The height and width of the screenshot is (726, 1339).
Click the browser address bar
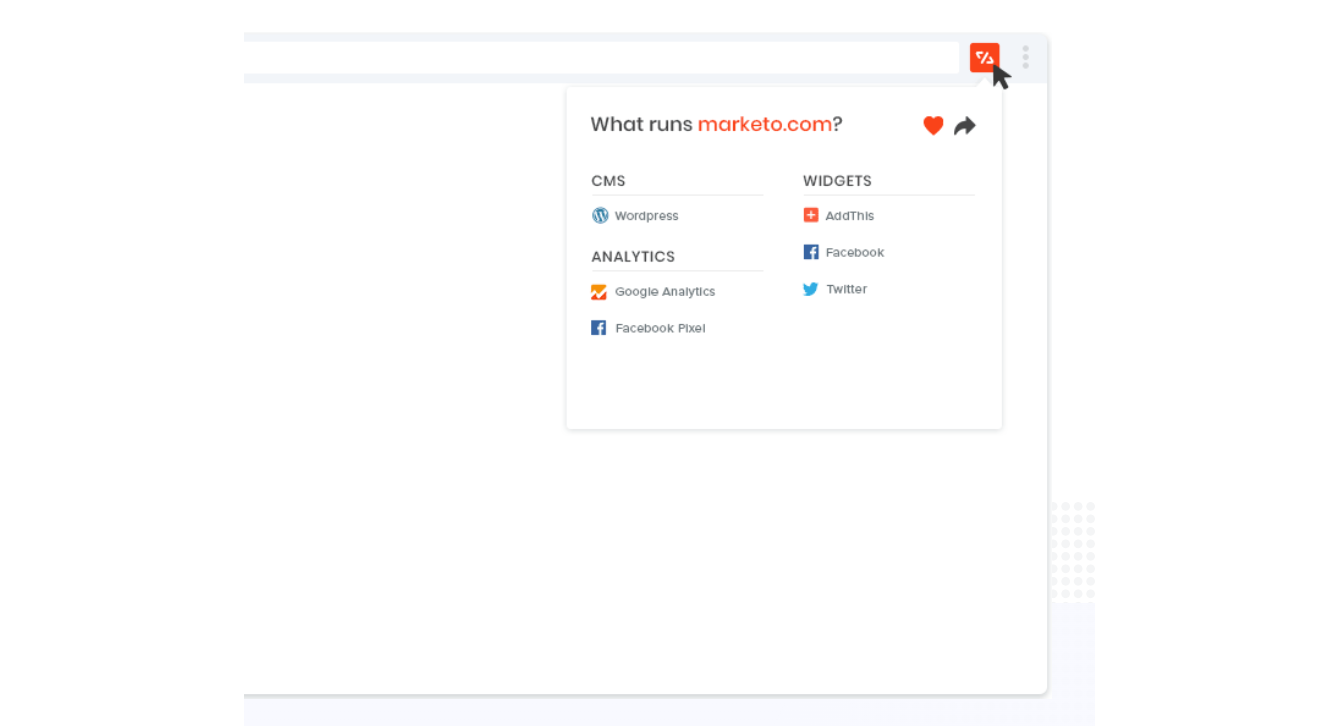pyautogui.click(x=601, y=58)
